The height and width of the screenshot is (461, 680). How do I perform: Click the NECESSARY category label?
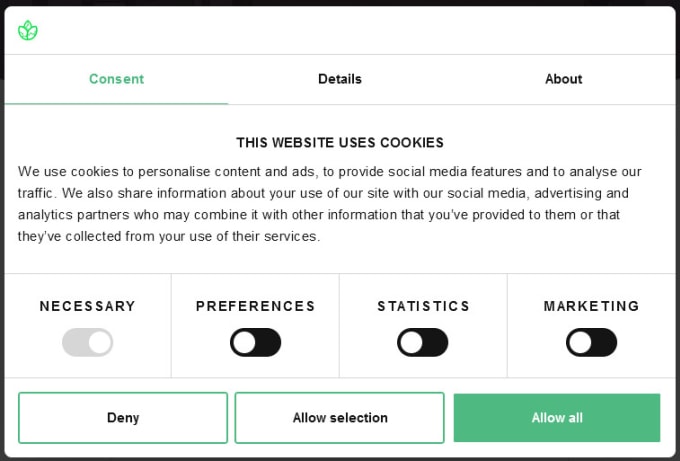point(88,306)
